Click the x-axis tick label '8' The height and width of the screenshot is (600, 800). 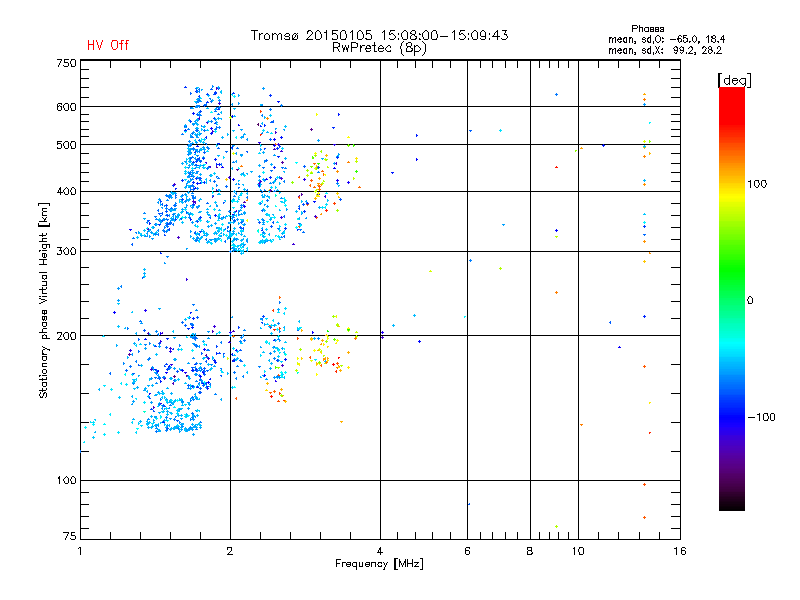pos(530,551)
